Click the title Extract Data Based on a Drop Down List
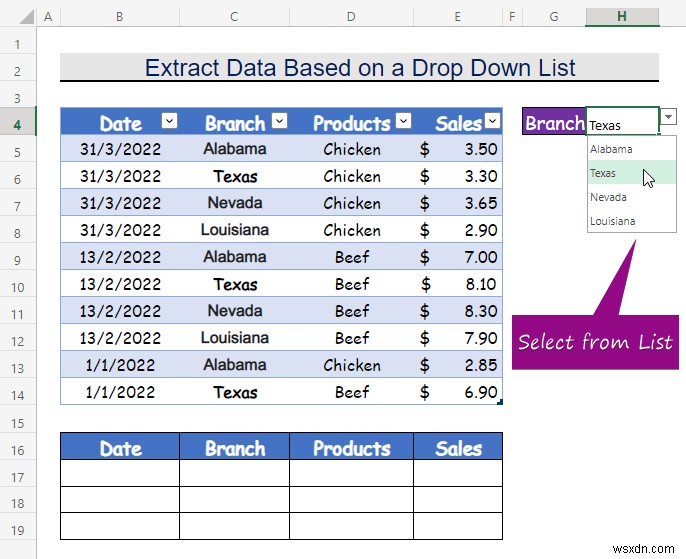Viewport: 686px width, 559px height. pyautogui.click(x=360, y=68)
